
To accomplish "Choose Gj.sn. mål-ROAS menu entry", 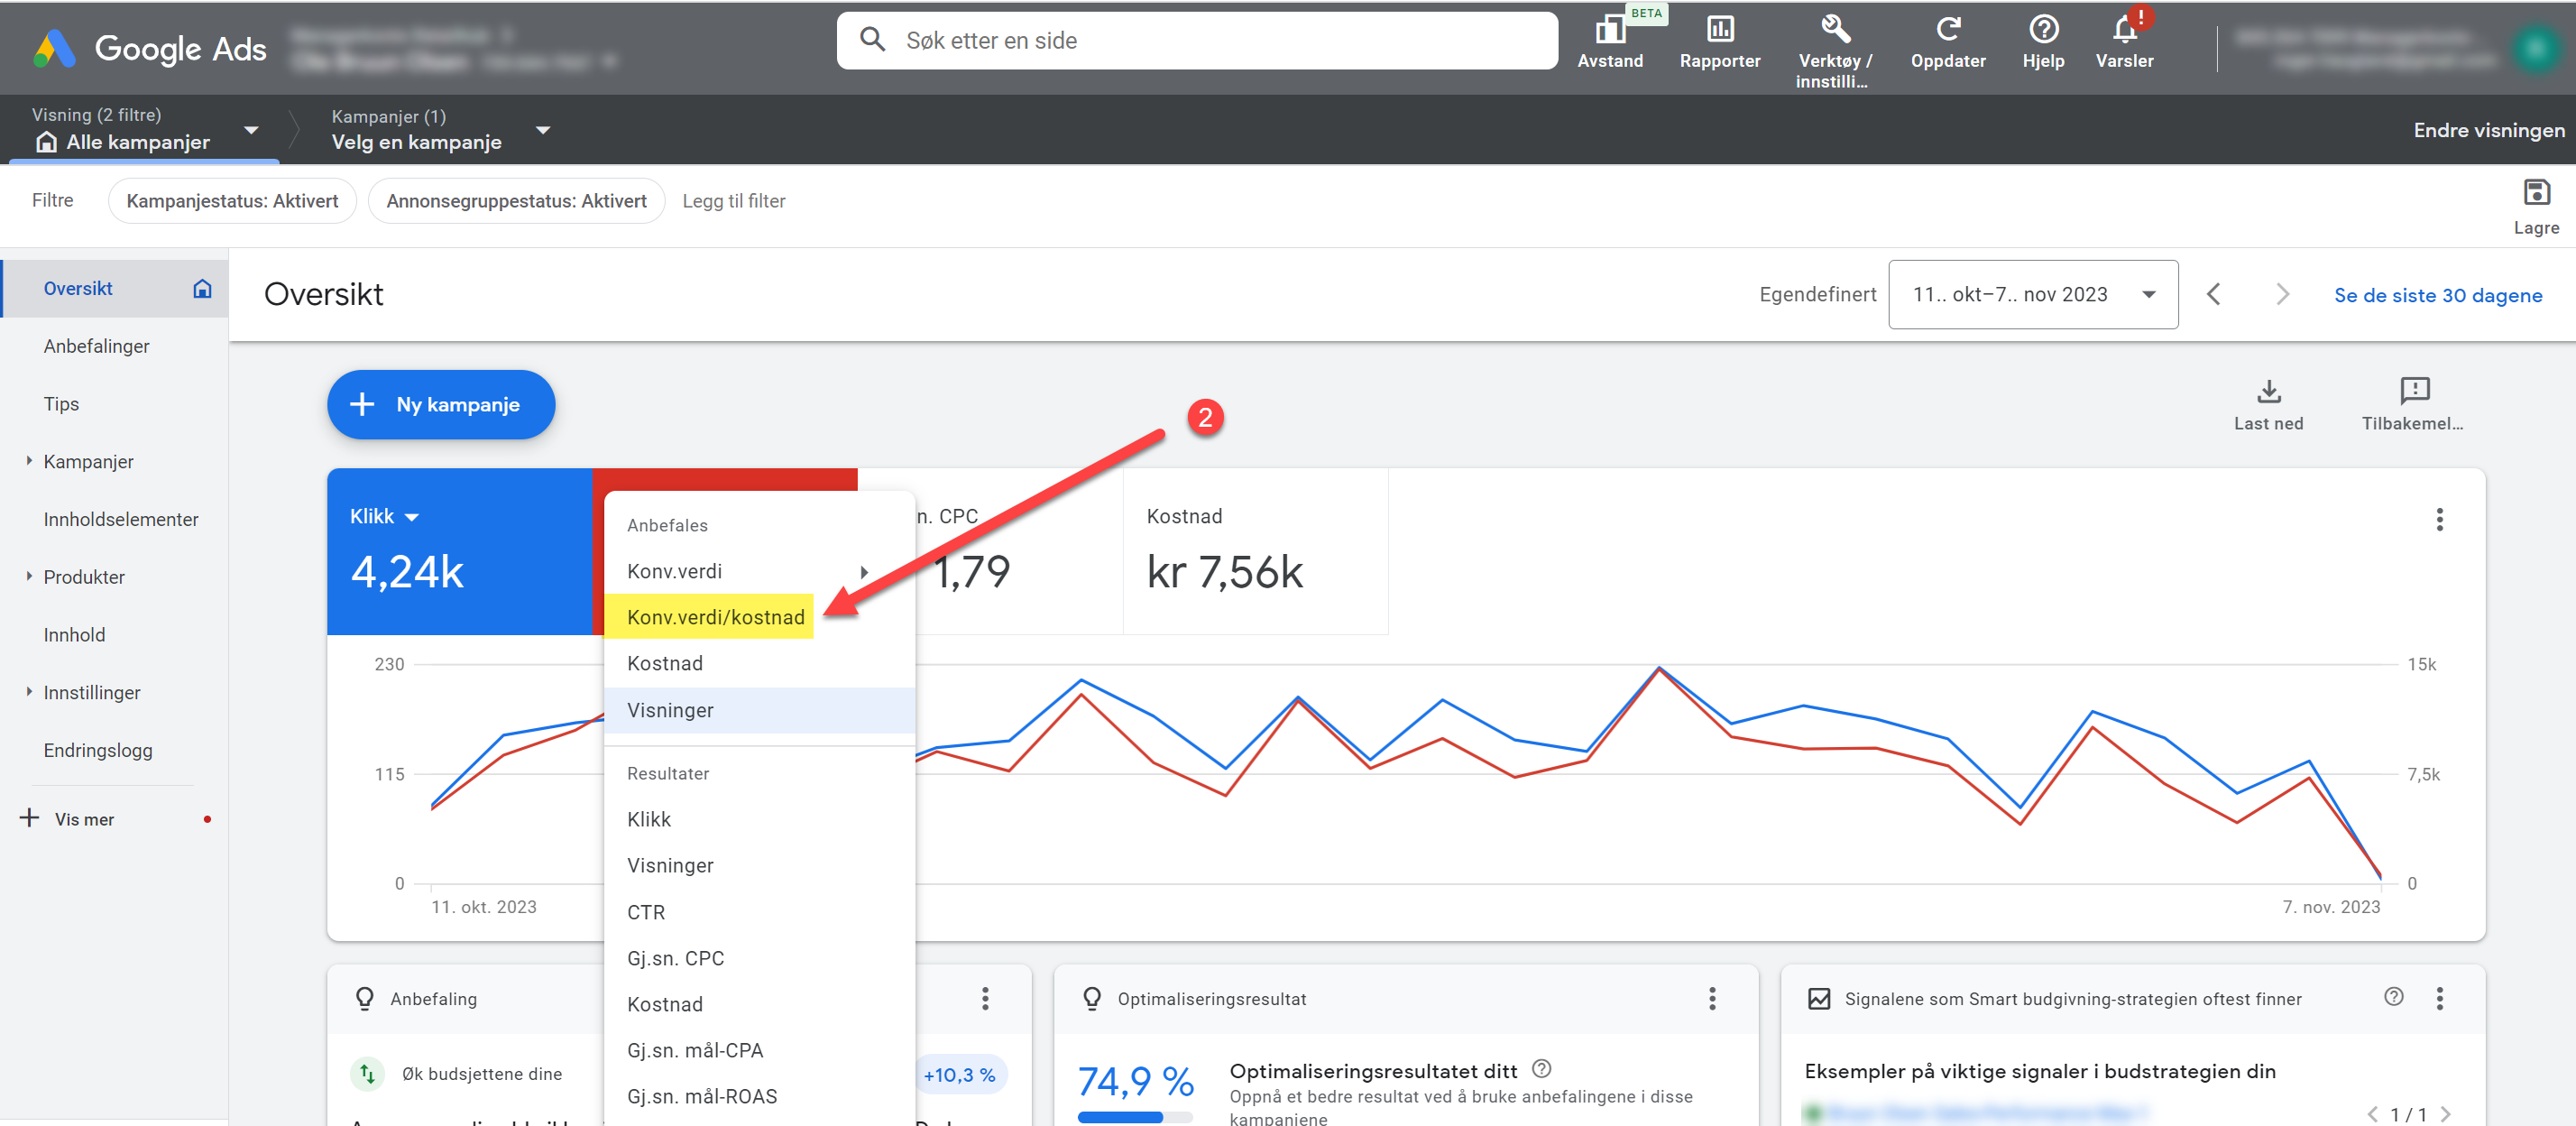I will tap(701, 1096).
